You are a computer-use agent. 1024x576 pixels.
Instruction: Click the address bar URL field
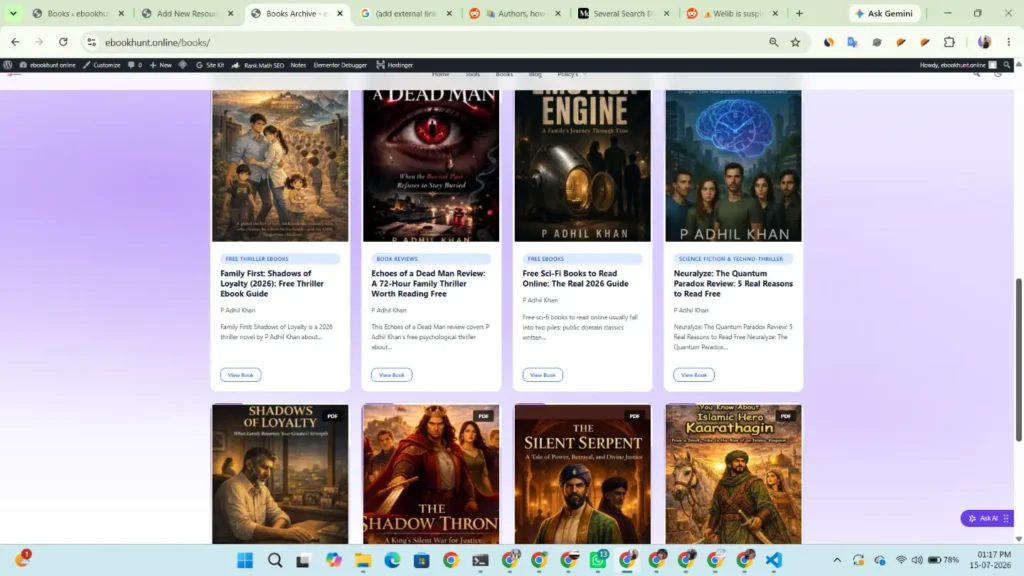pyautogui.click(x=431, y=42)
